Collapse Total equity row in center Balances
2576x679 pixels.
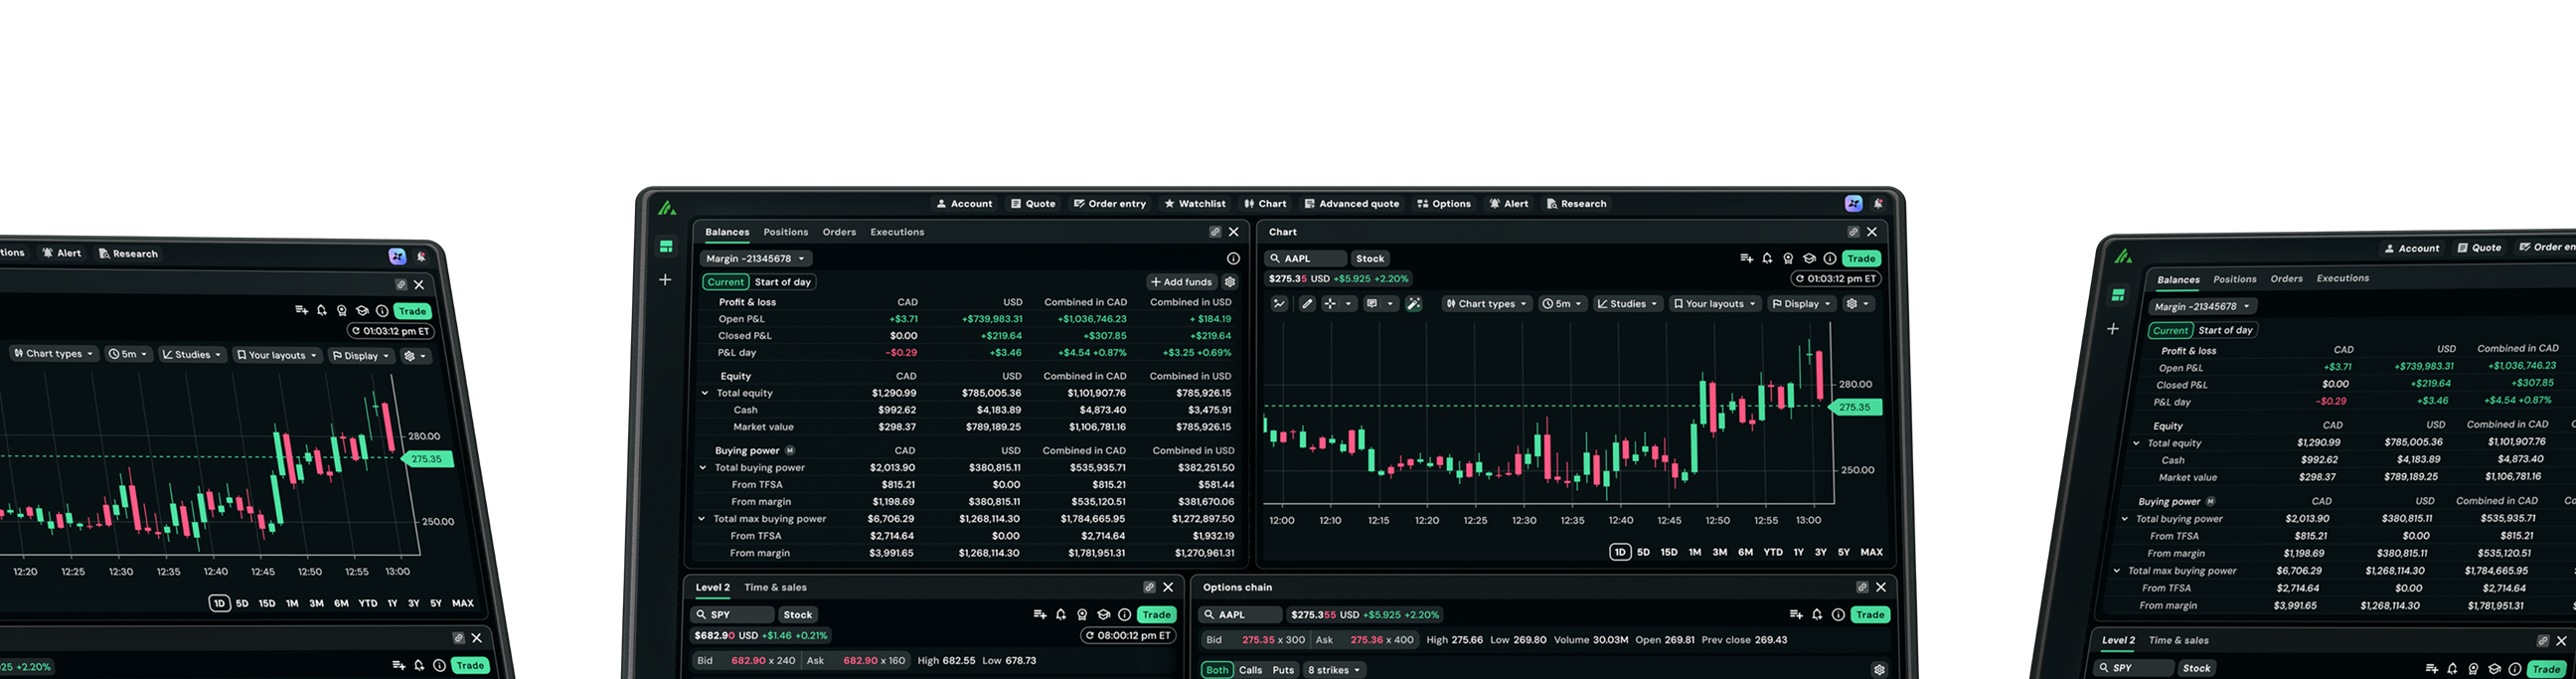705,393
